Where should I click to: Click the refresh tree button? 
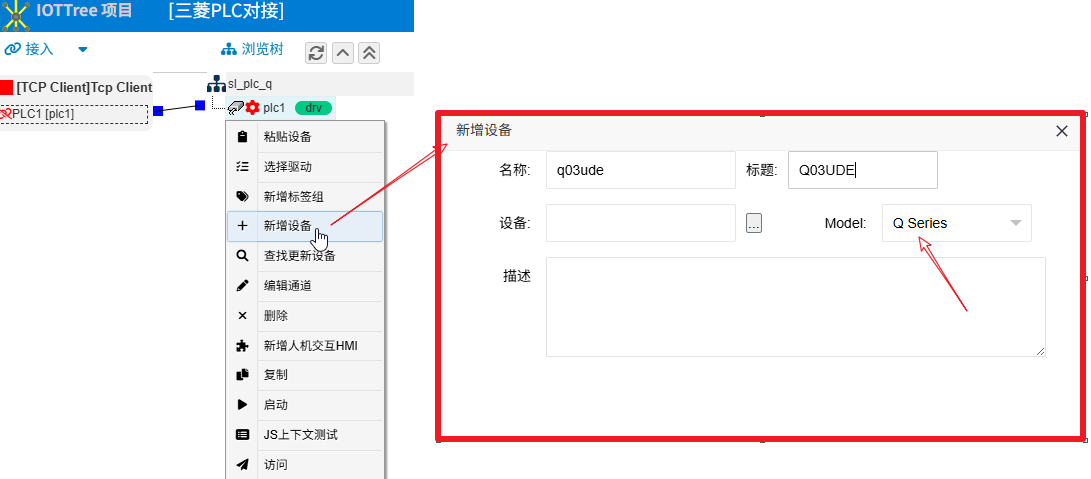coord(317,53)
